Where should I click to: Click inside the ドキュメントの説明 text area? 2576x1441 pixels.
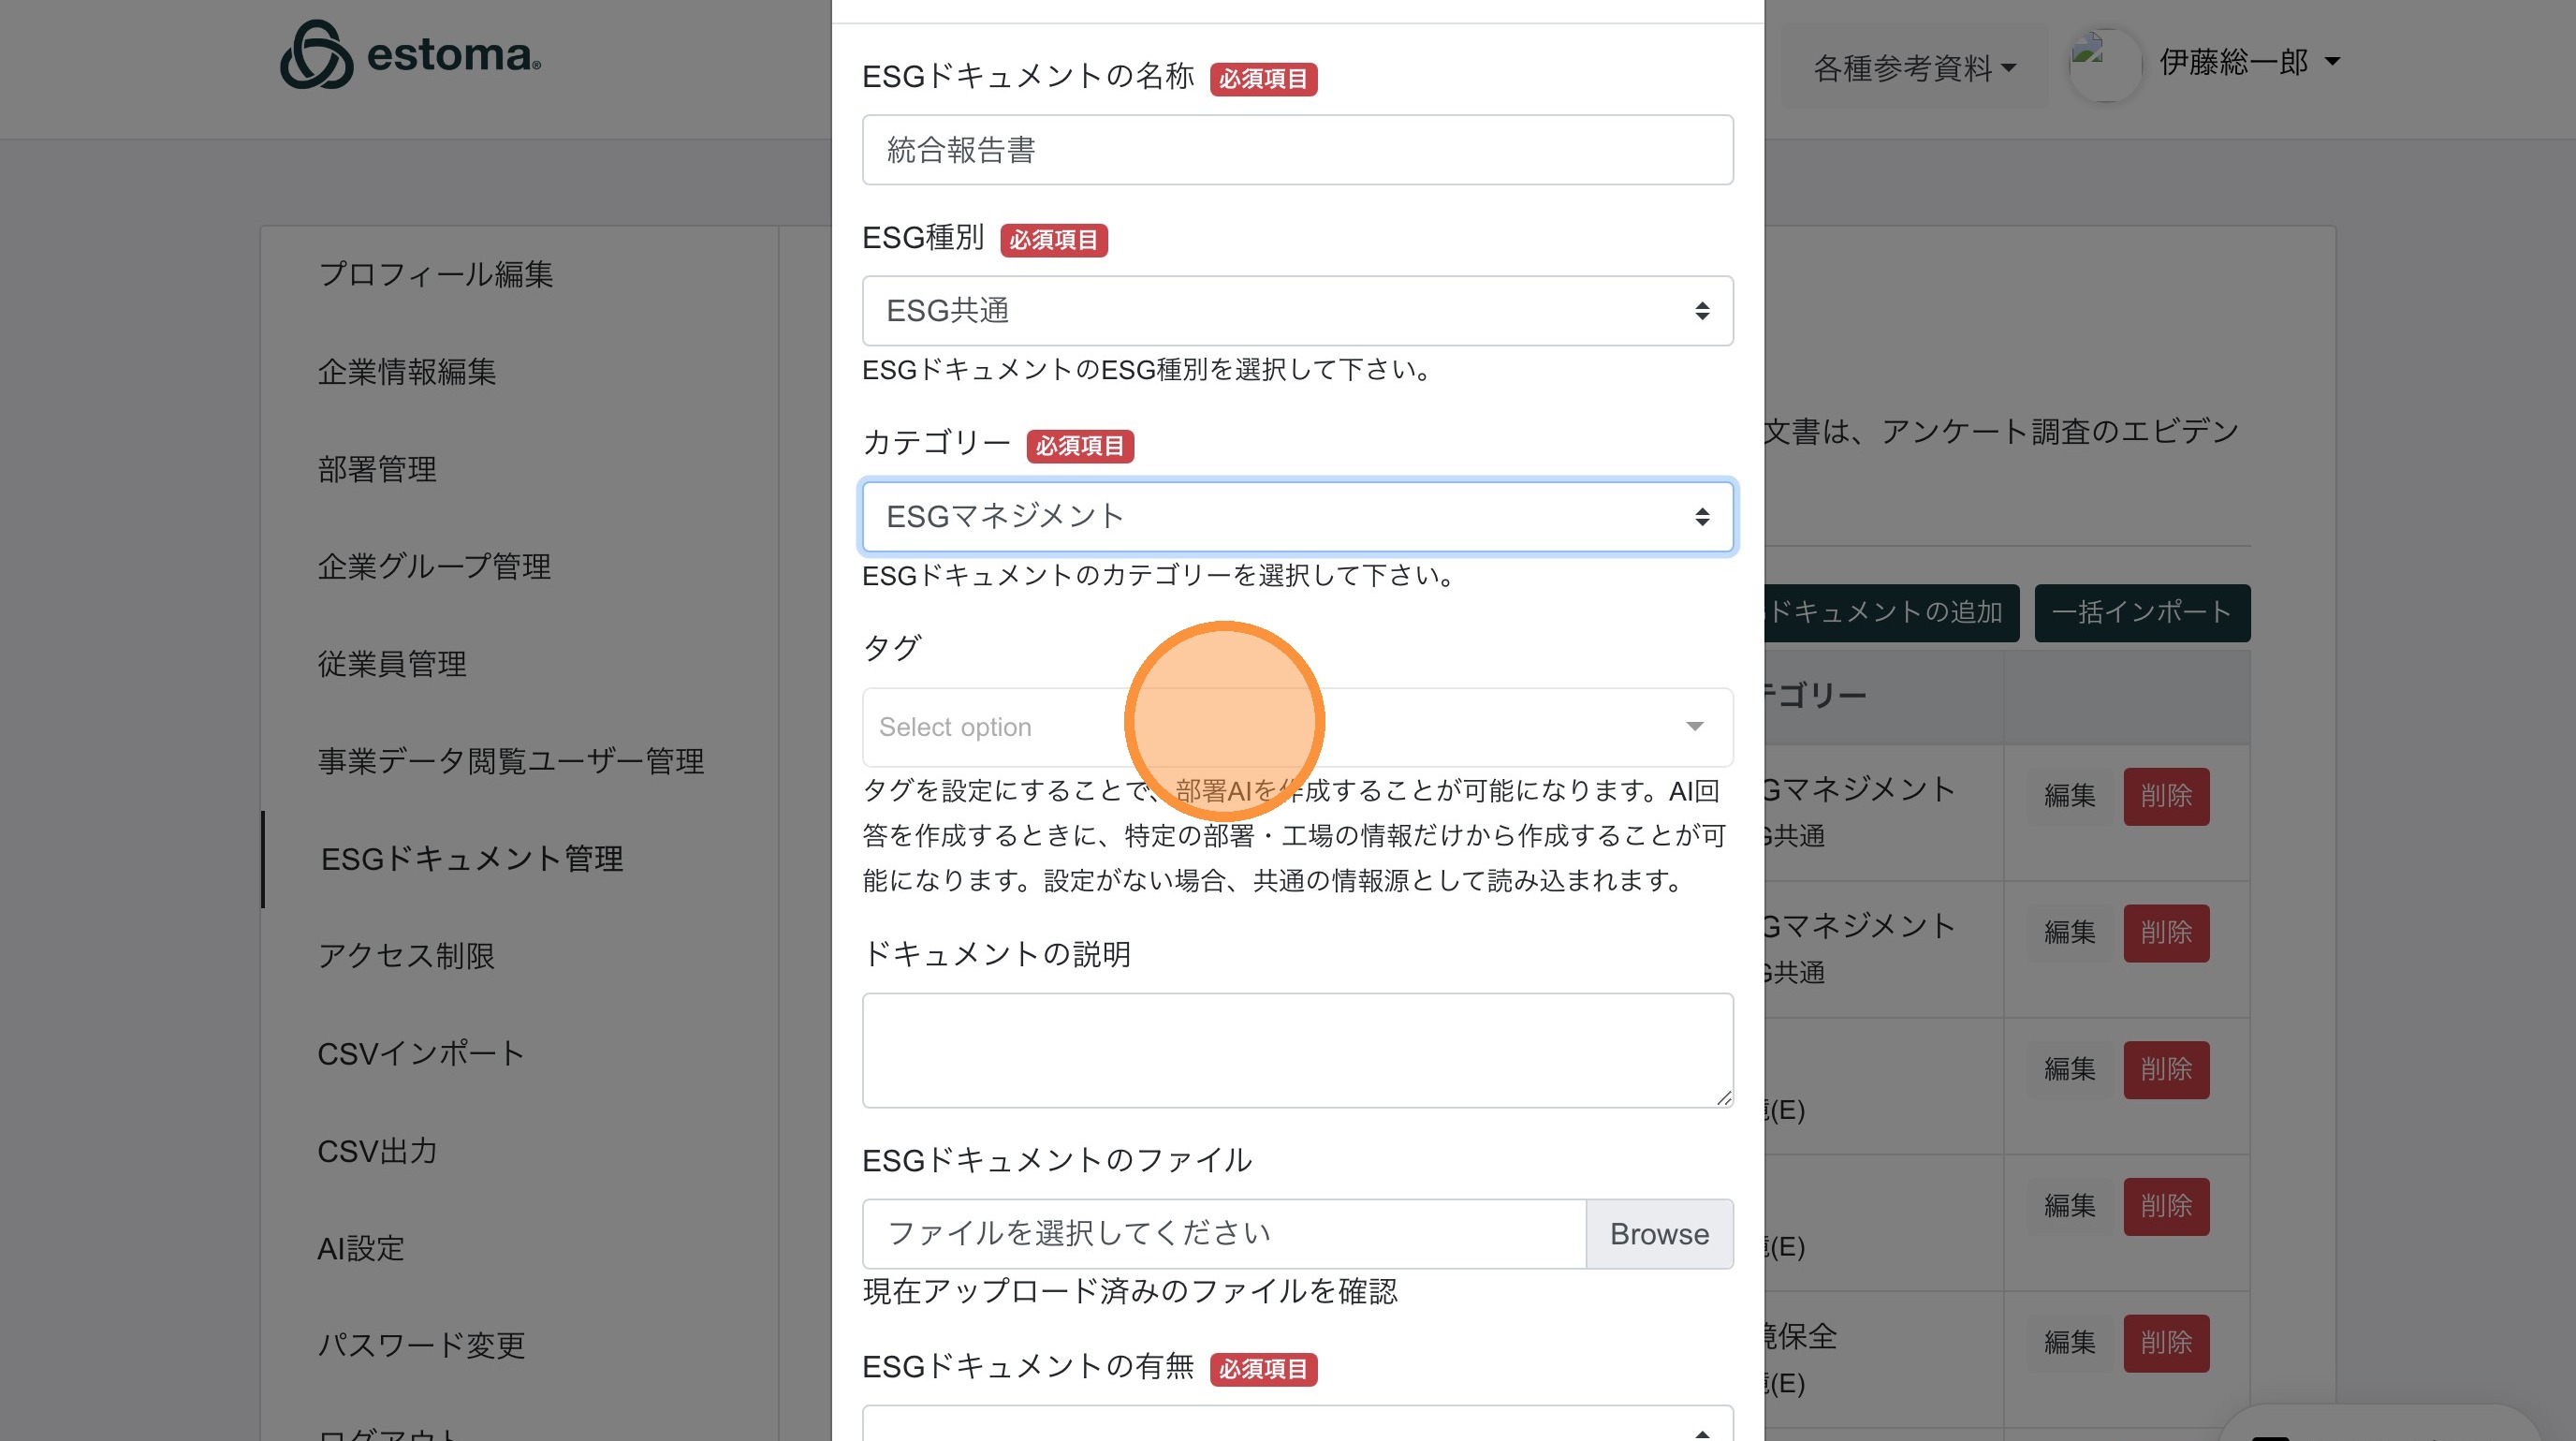coord(1297,1050)
